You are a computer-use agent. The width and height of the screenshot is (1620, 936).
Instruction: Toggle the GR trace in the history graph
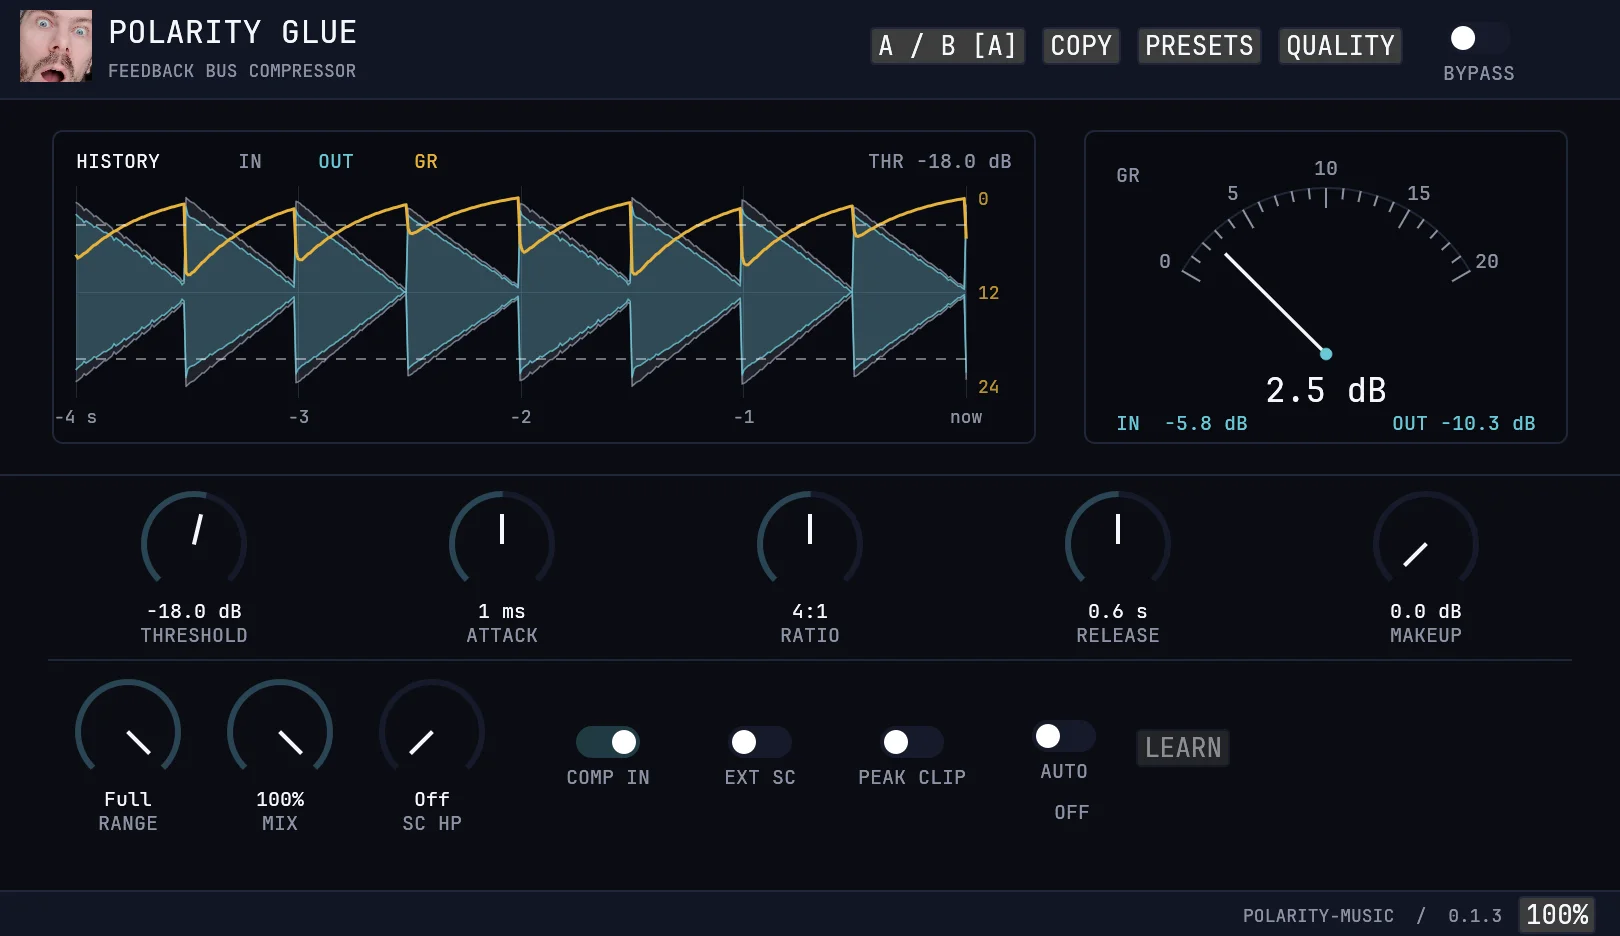[x=426, y=161]
